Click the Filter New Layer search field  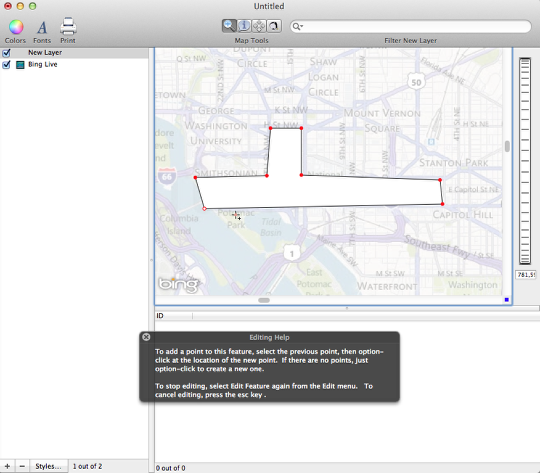click(x=411, y=27)
